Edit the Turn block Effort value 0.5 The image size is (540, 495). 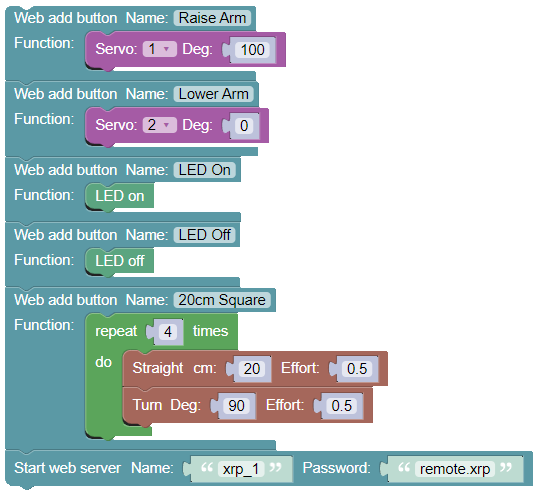pos(342,405)
